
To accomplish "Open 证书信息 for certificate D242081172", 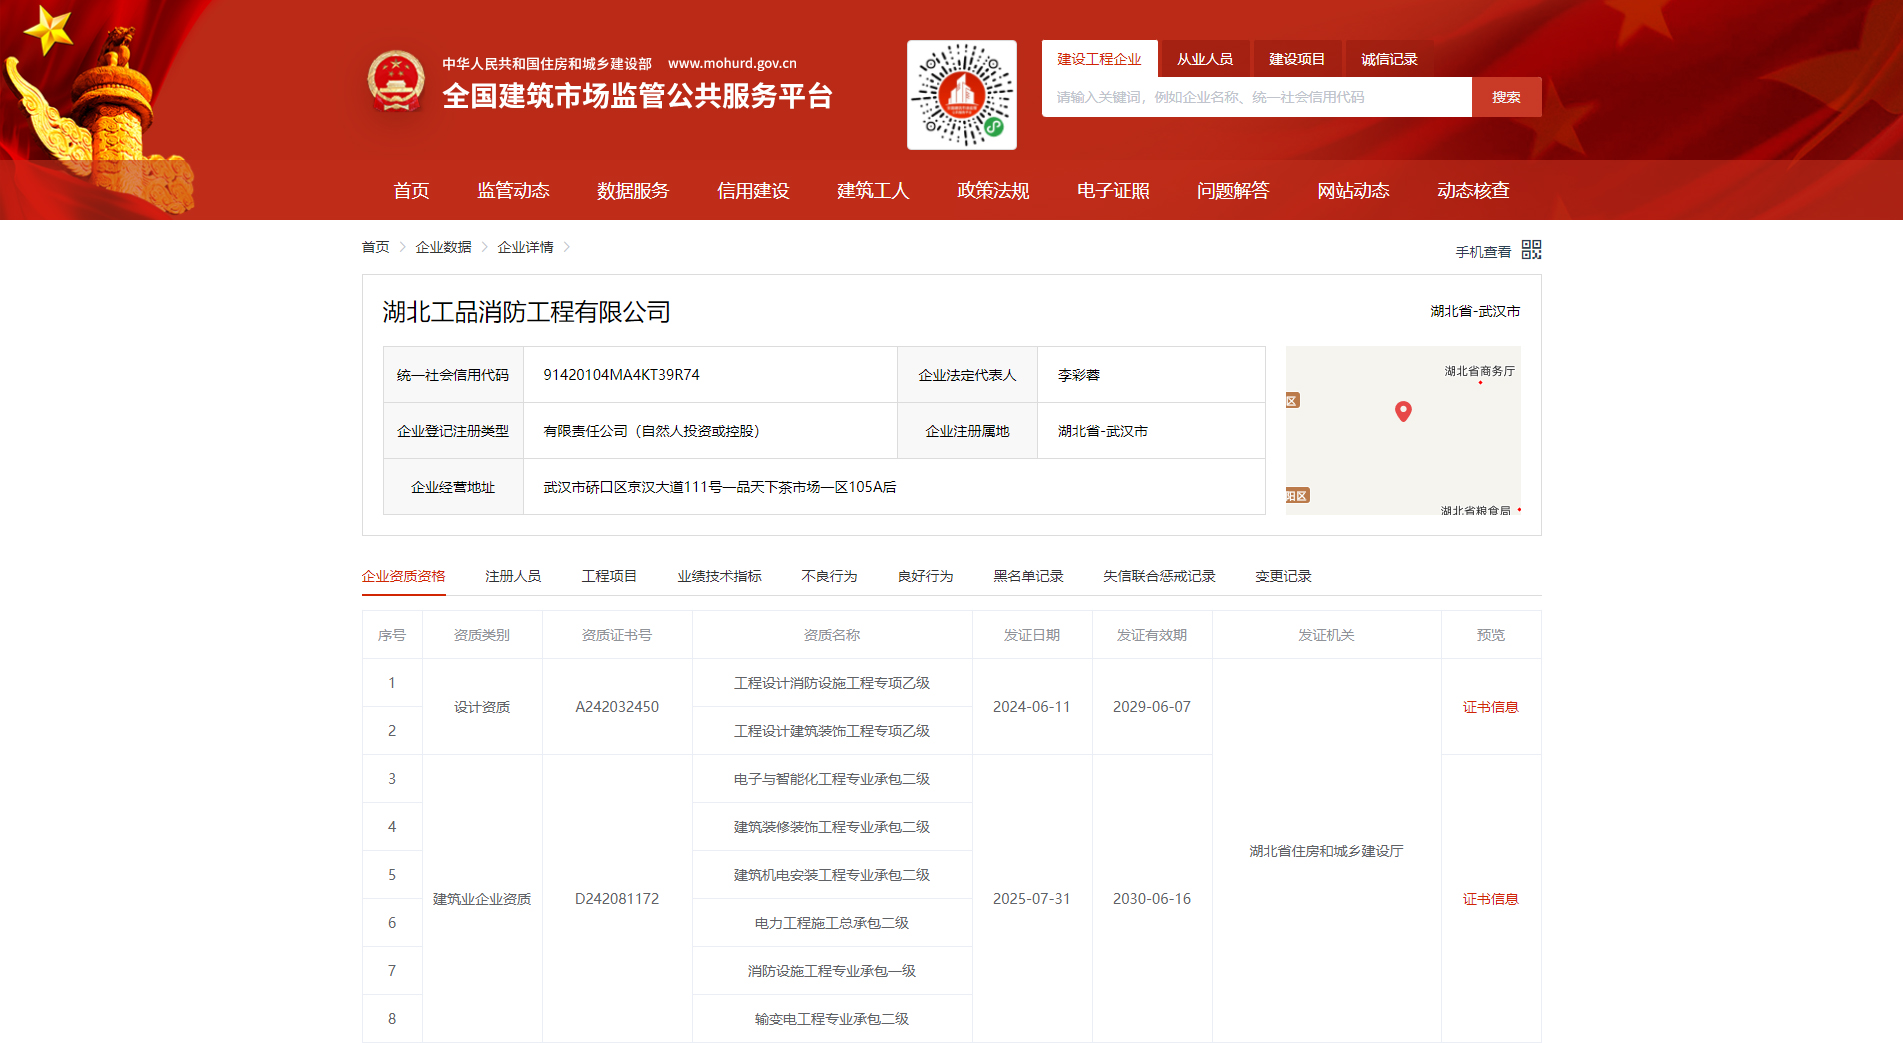I will [1490, 899].
